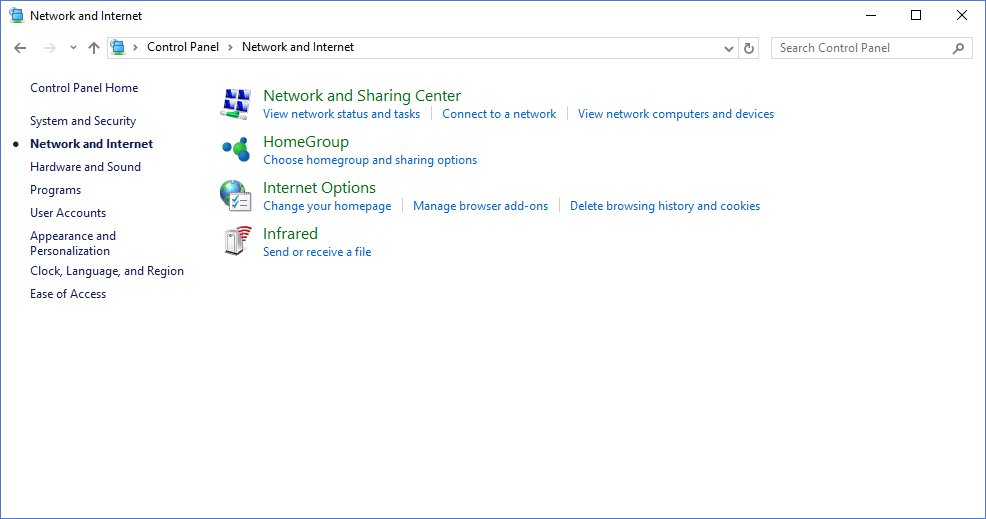
Task: Click the Network and Sharing Center icon
Action: click(235, 103)
